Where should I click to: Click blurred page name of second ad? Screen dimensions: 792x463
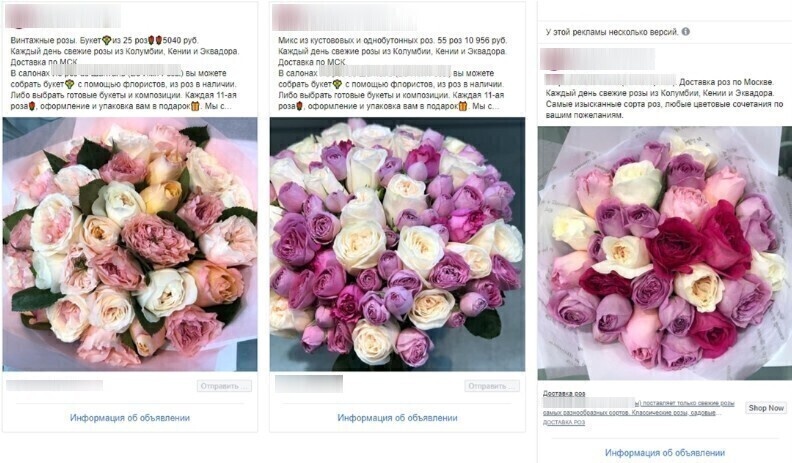343,16
